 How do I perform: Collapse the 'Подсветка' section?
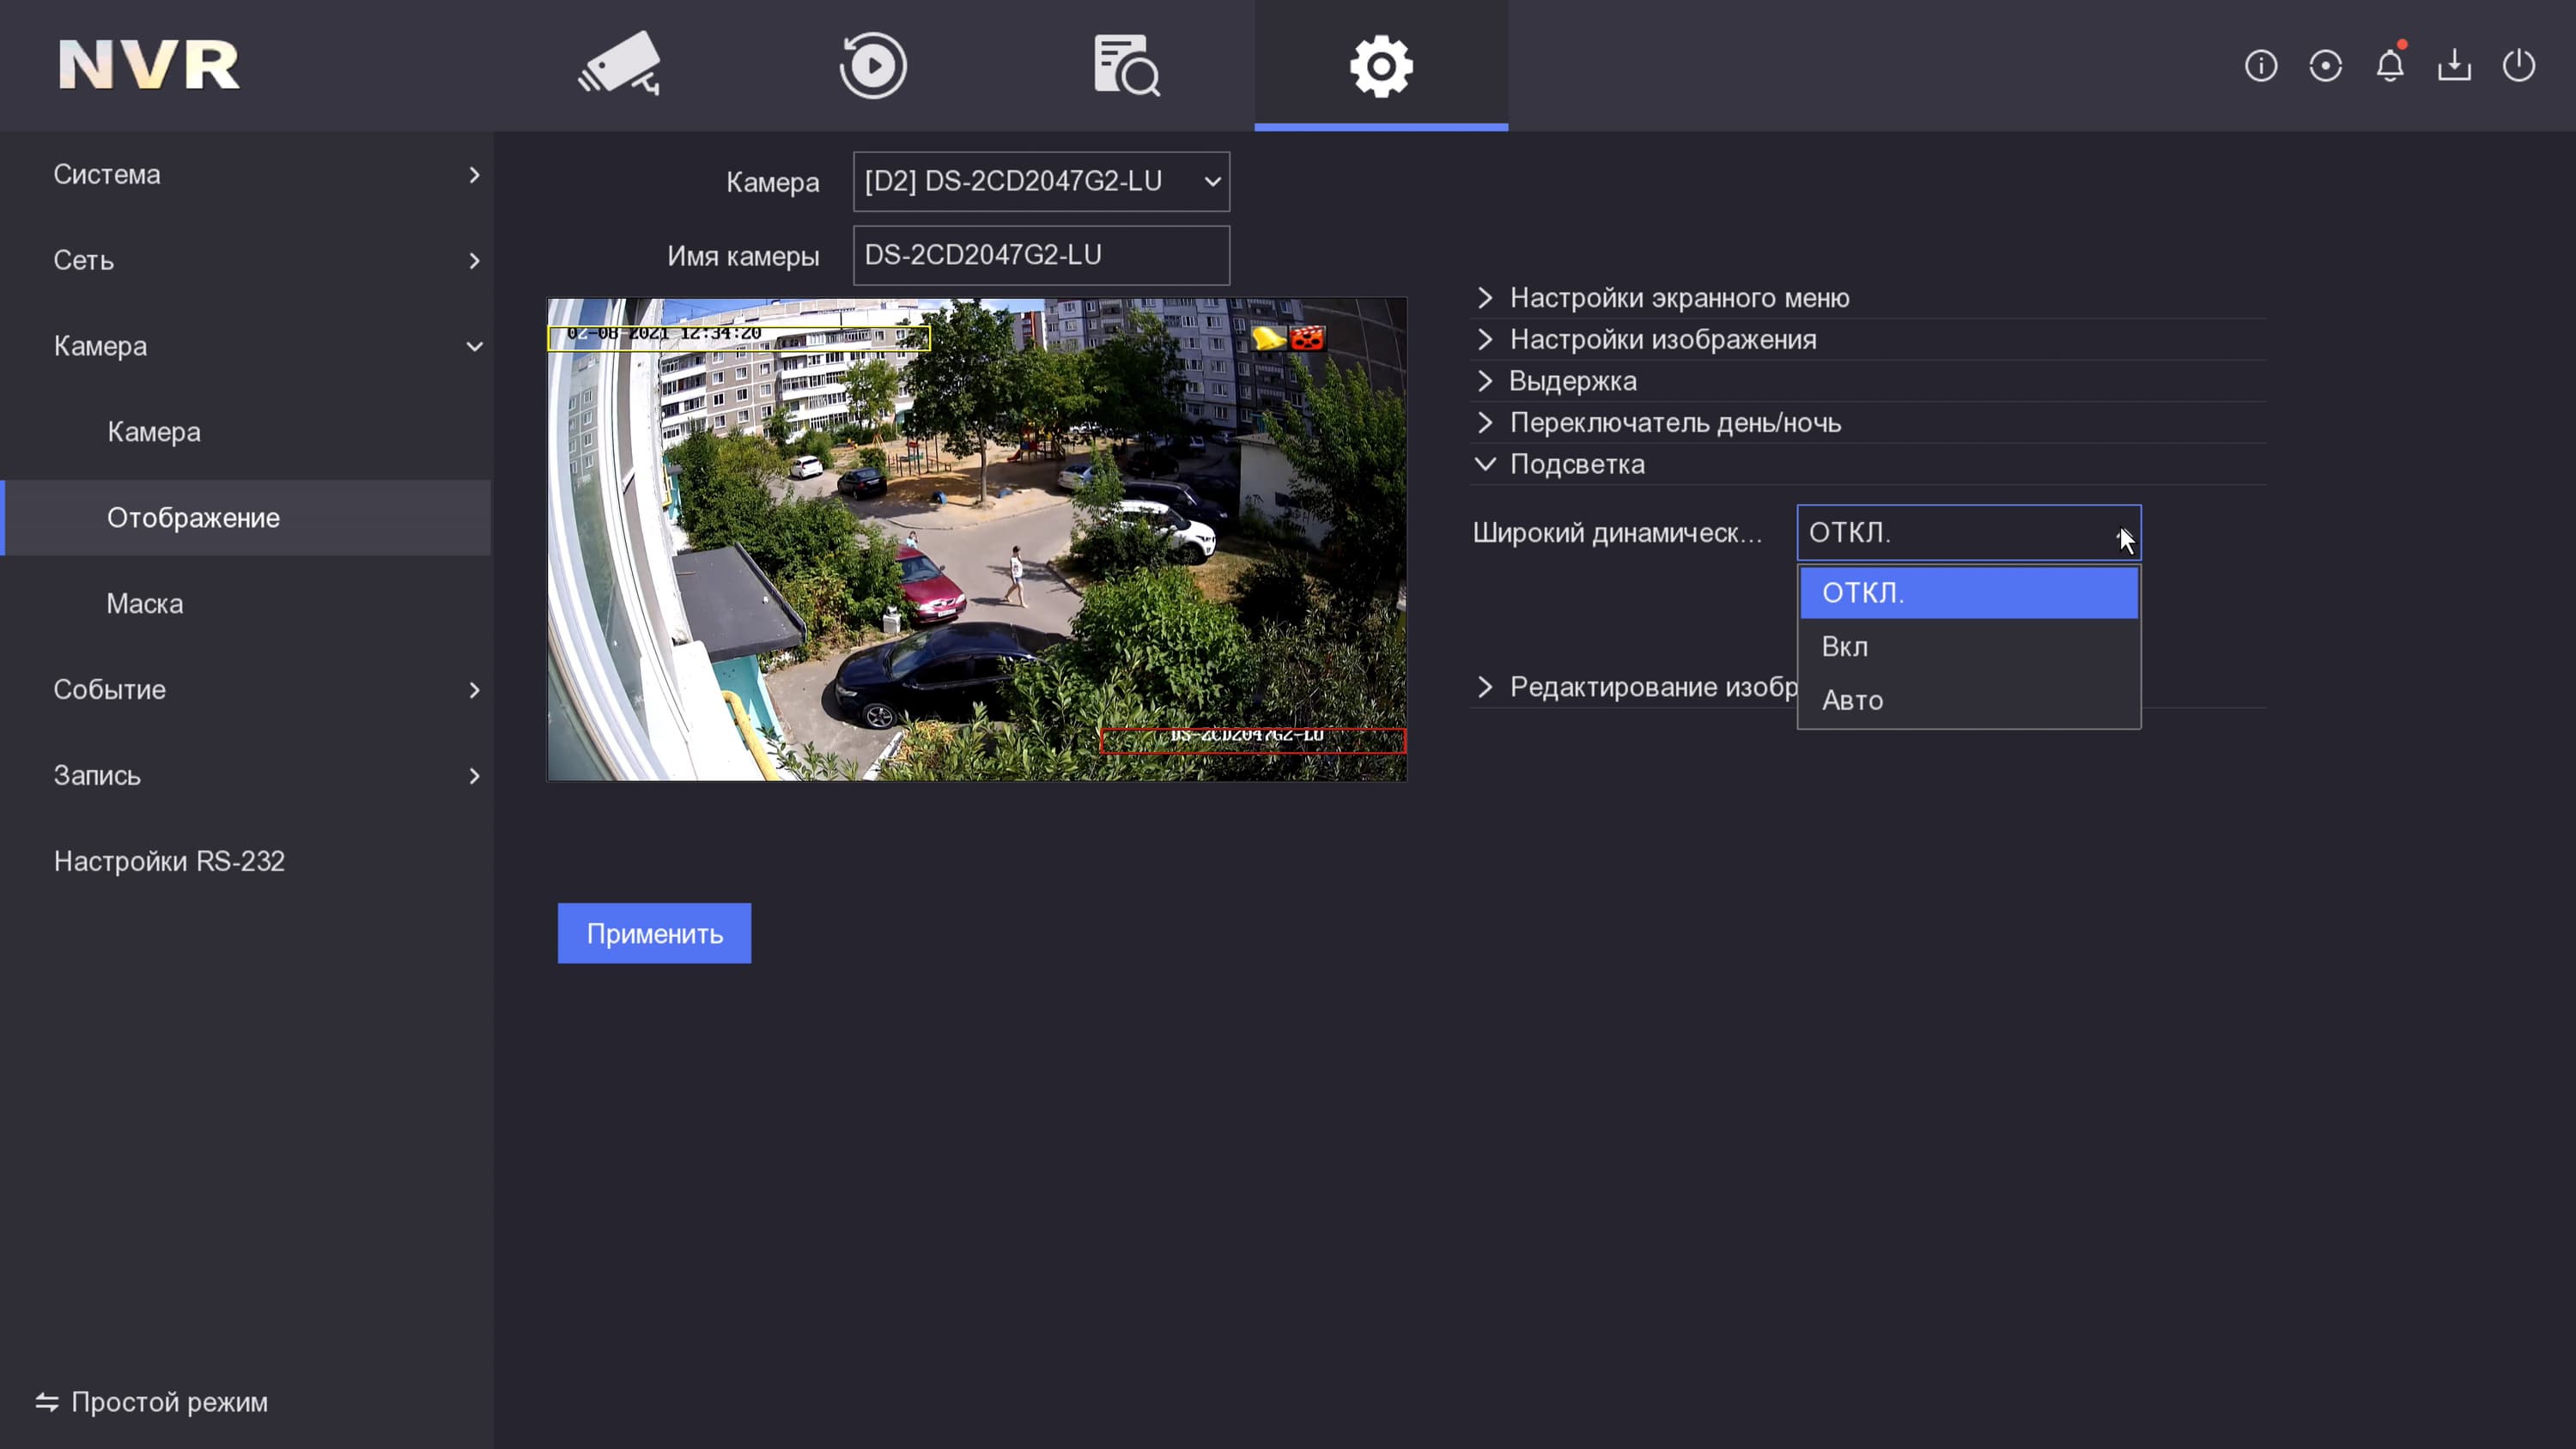point(1576,464)
